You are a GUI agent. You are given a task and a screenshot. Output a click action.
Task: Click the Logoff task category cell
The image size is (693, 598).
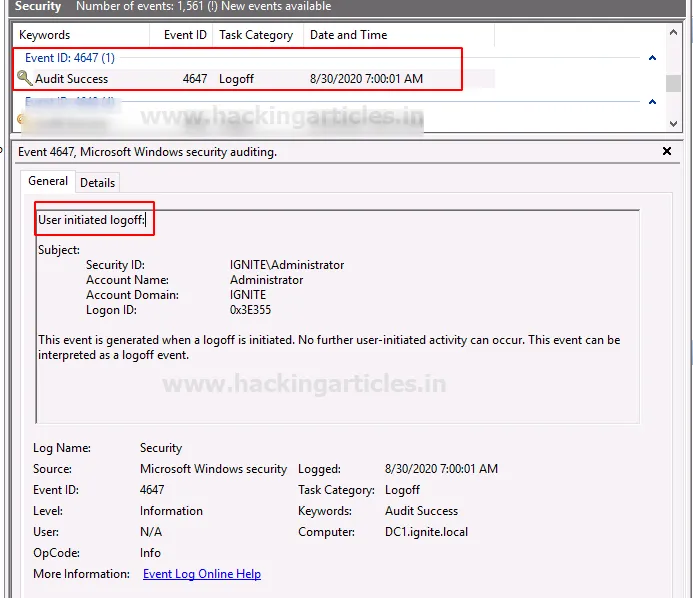click(x=236, y=79)
